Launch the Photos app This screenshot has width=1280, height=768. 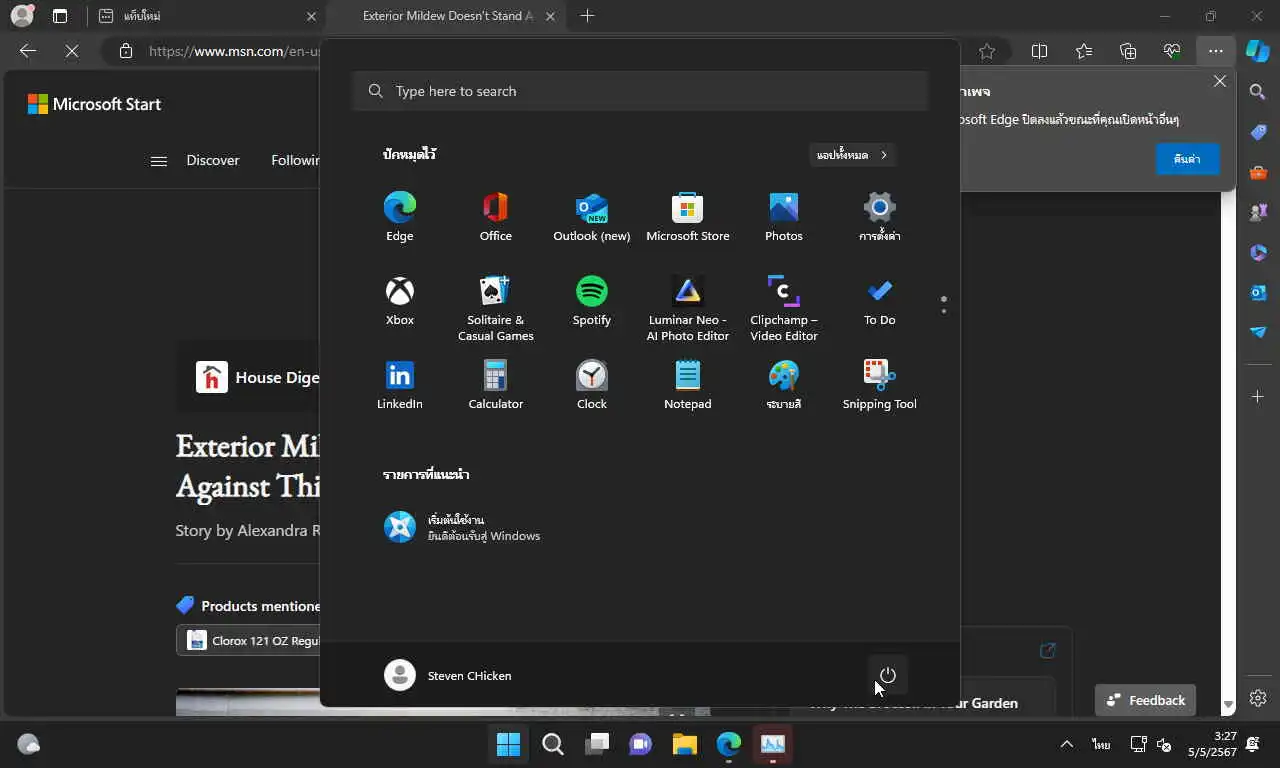click(783, 217)
